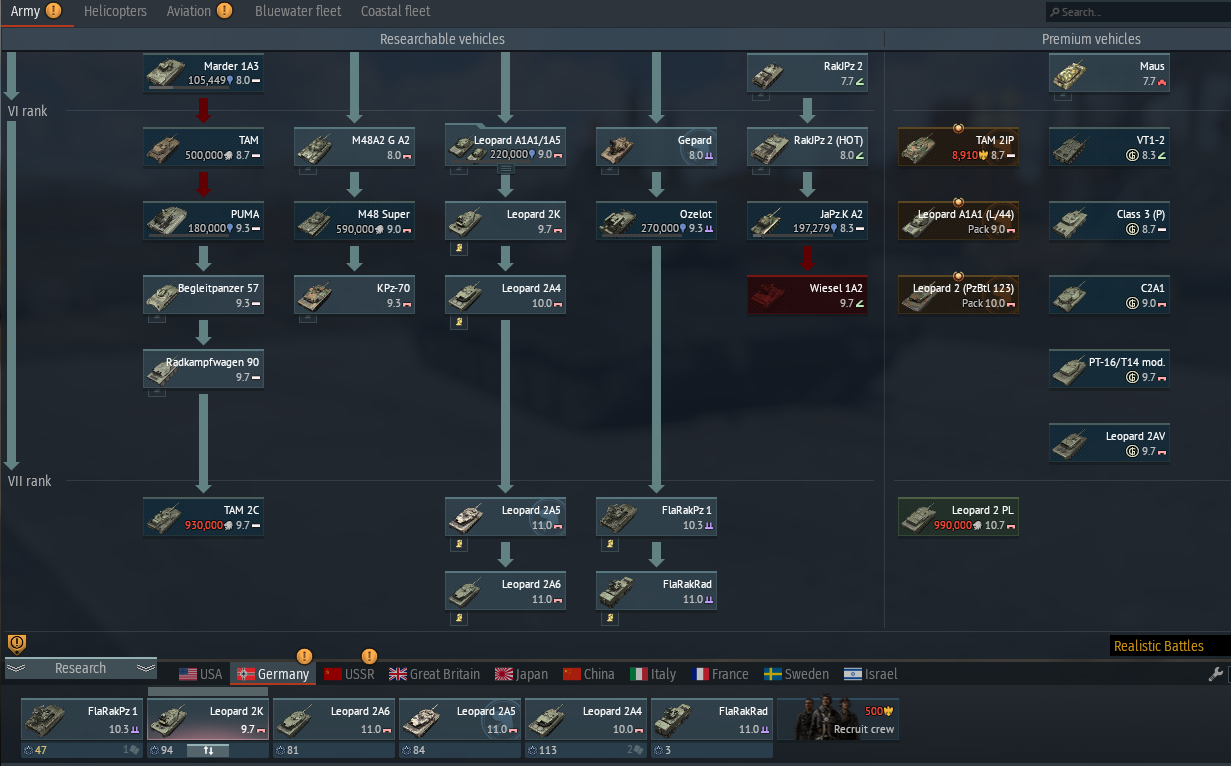This screenshot has height=766, width=1231.
Task: Switch to the USSR nation
Action: coord(349,674)
